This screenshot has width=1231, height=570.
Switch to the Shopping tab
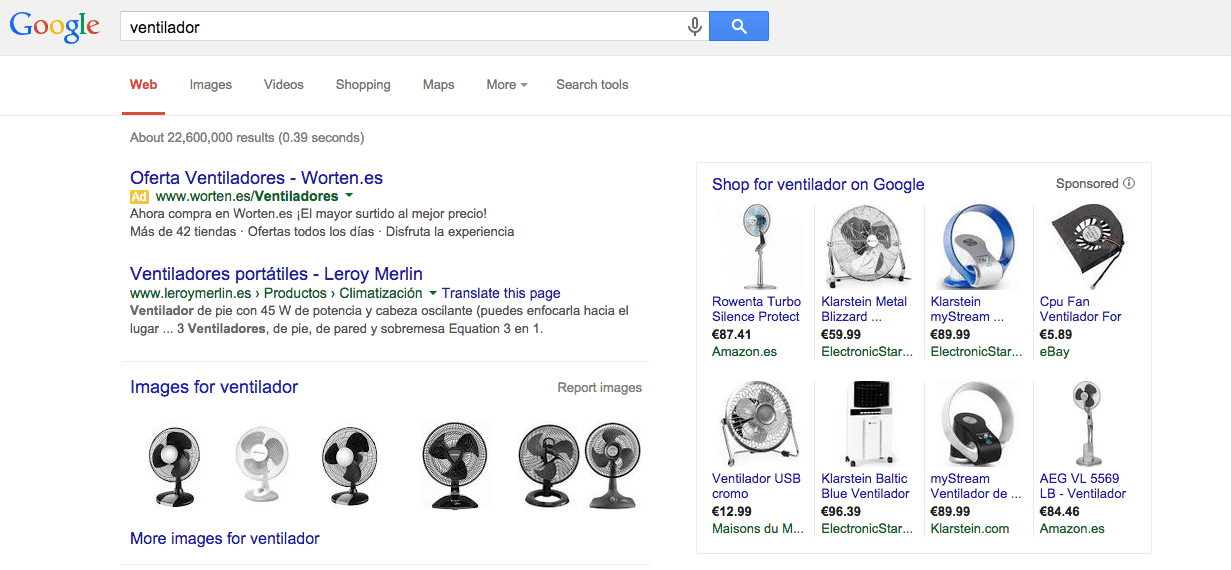click(363, 85)
